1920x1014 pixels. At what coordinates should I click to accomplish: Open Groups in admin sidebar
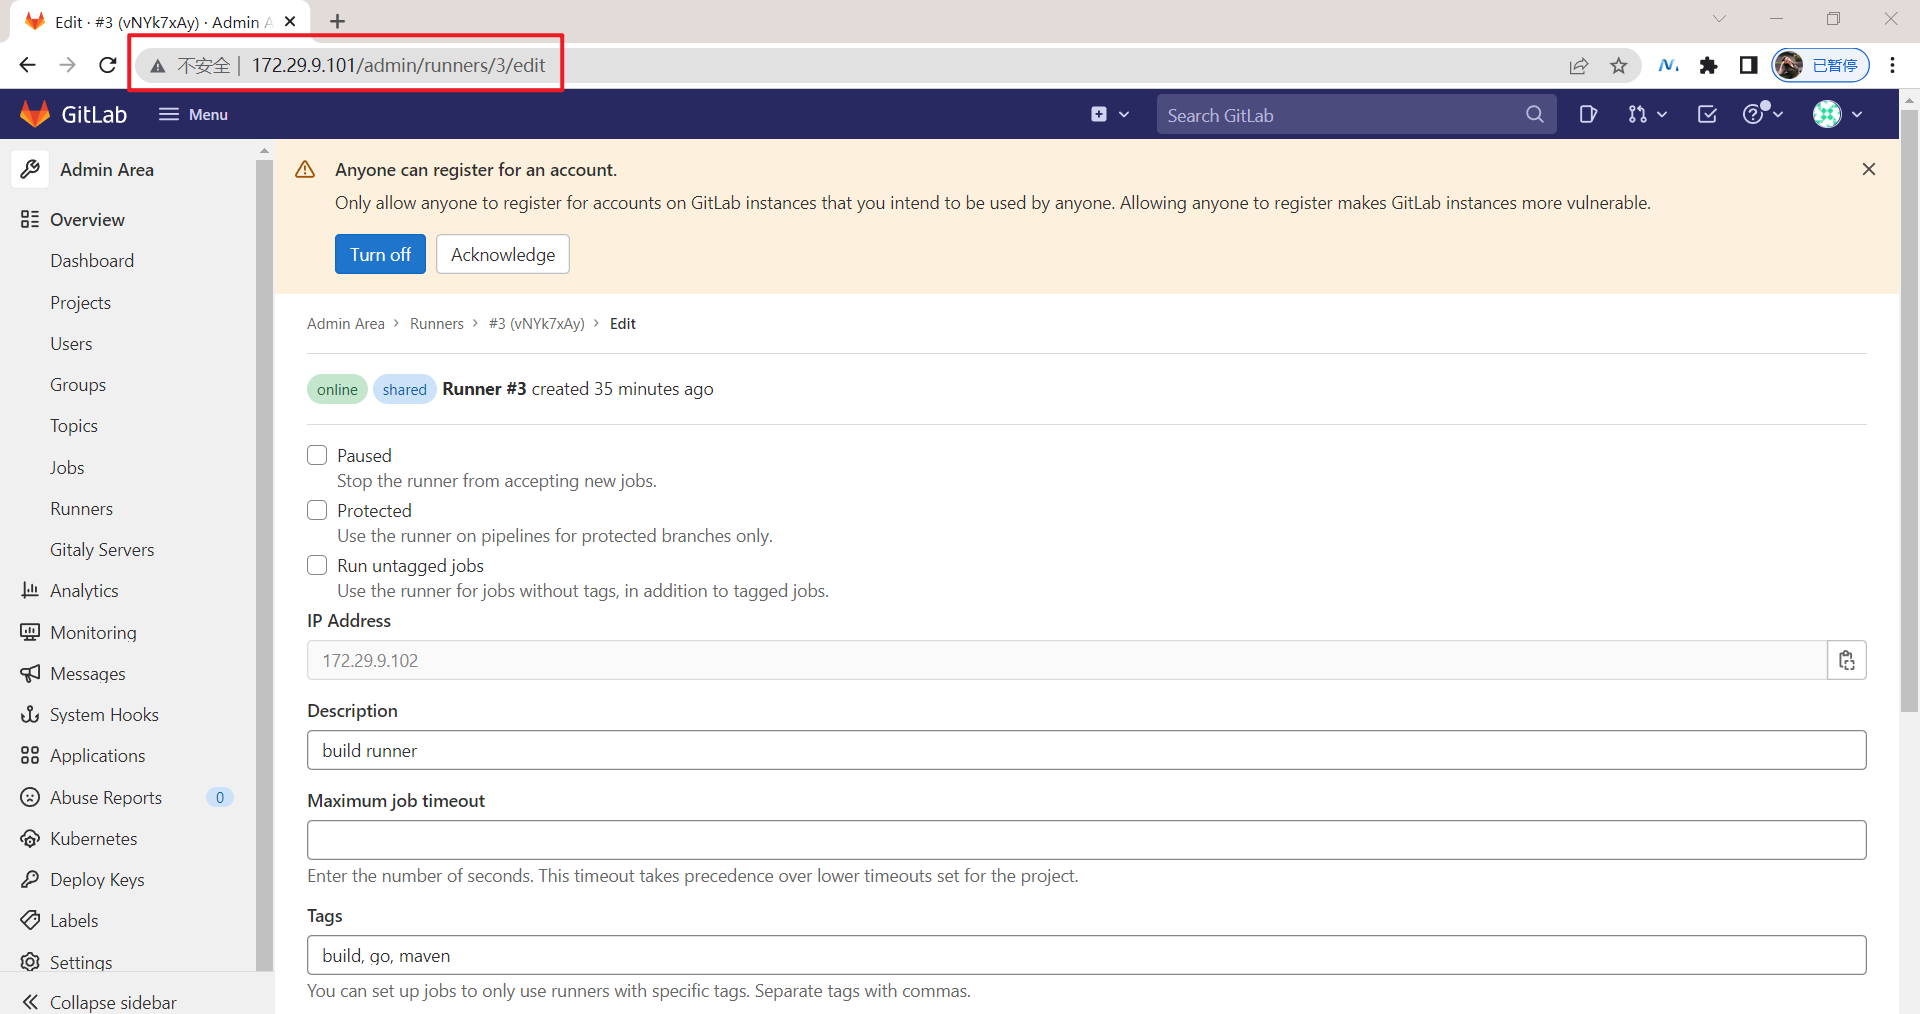coord(78,384)
